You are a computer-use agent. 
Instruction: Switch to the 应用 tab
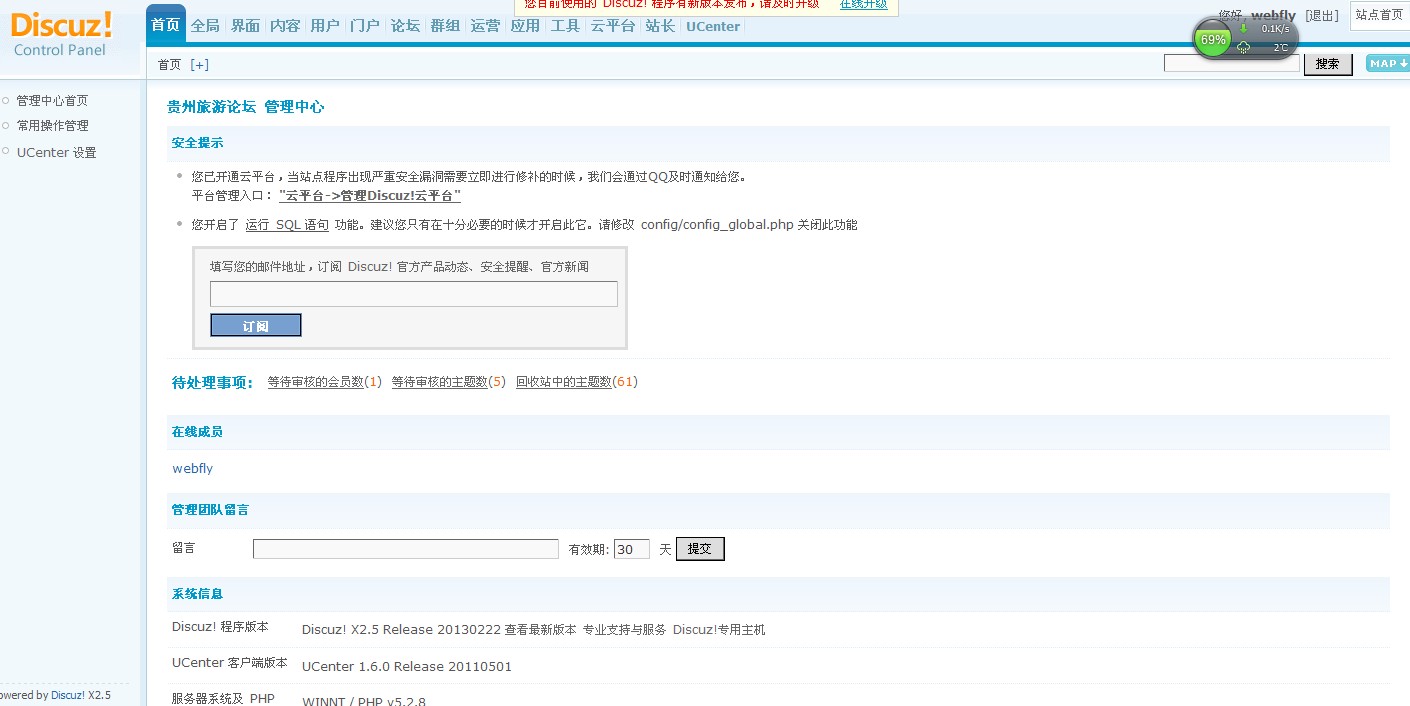coord(525,26)
